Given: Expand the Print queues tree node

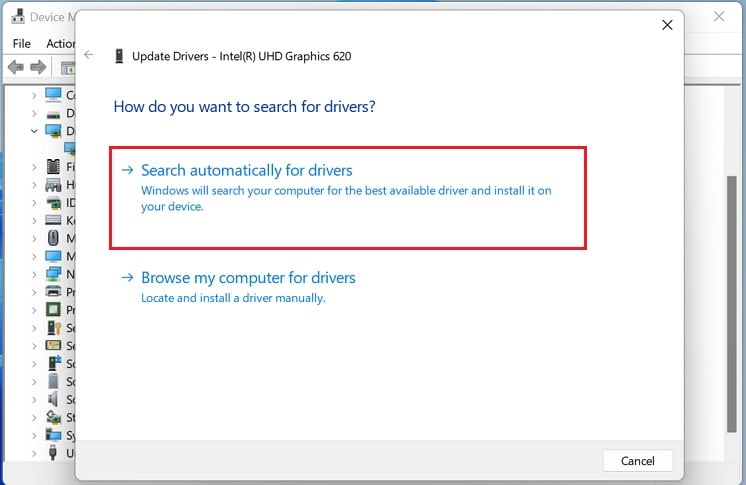Looking at the screenshot, I should click(x=34, y=292).
